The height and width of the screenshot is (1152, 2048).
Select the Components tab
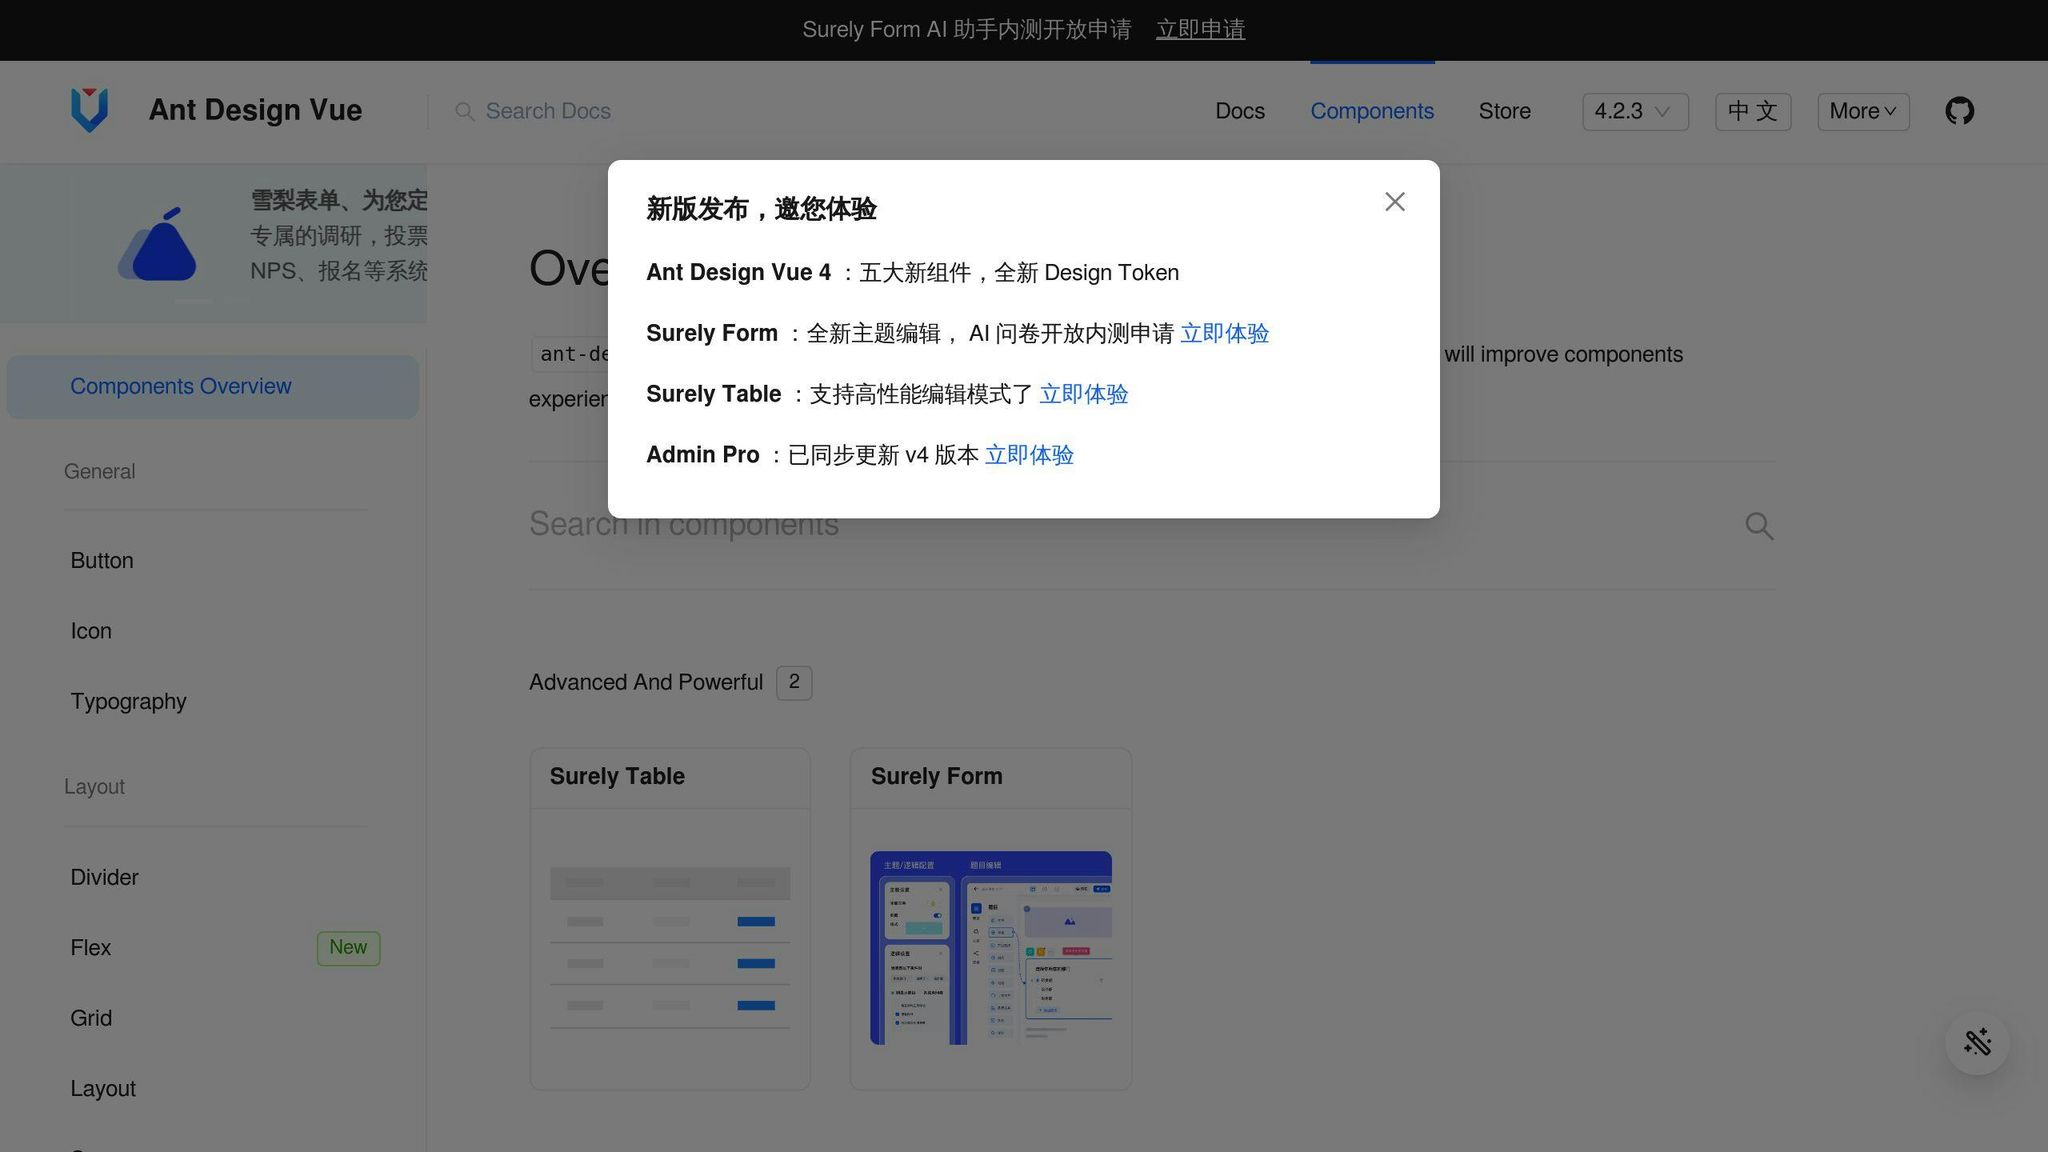[1372, 111]
